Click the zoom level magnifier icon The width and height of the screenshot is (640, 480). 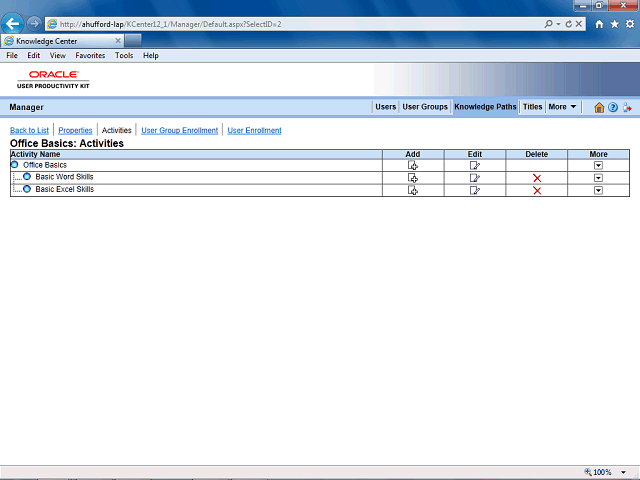tap(588, 472)
